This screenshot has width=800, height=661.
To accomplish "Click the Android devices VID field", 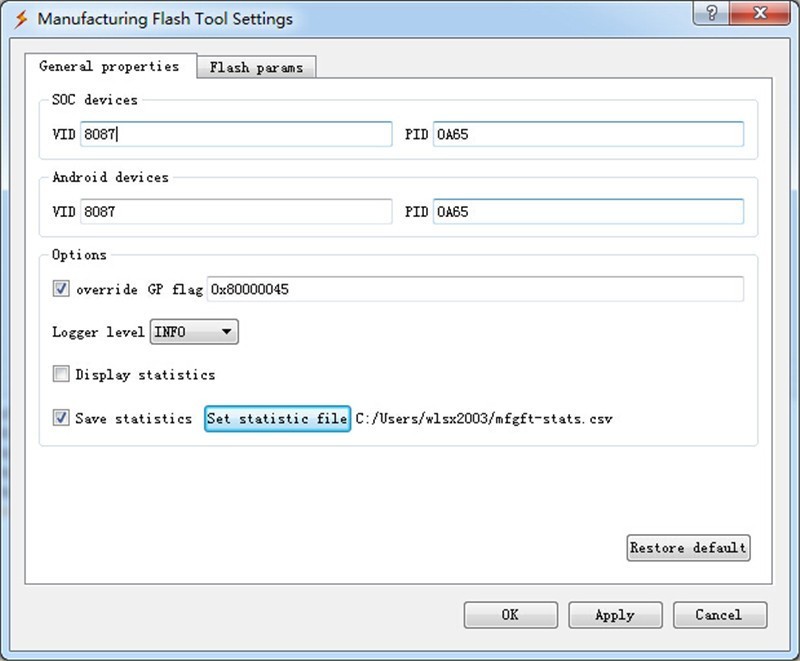I will 236,211.
